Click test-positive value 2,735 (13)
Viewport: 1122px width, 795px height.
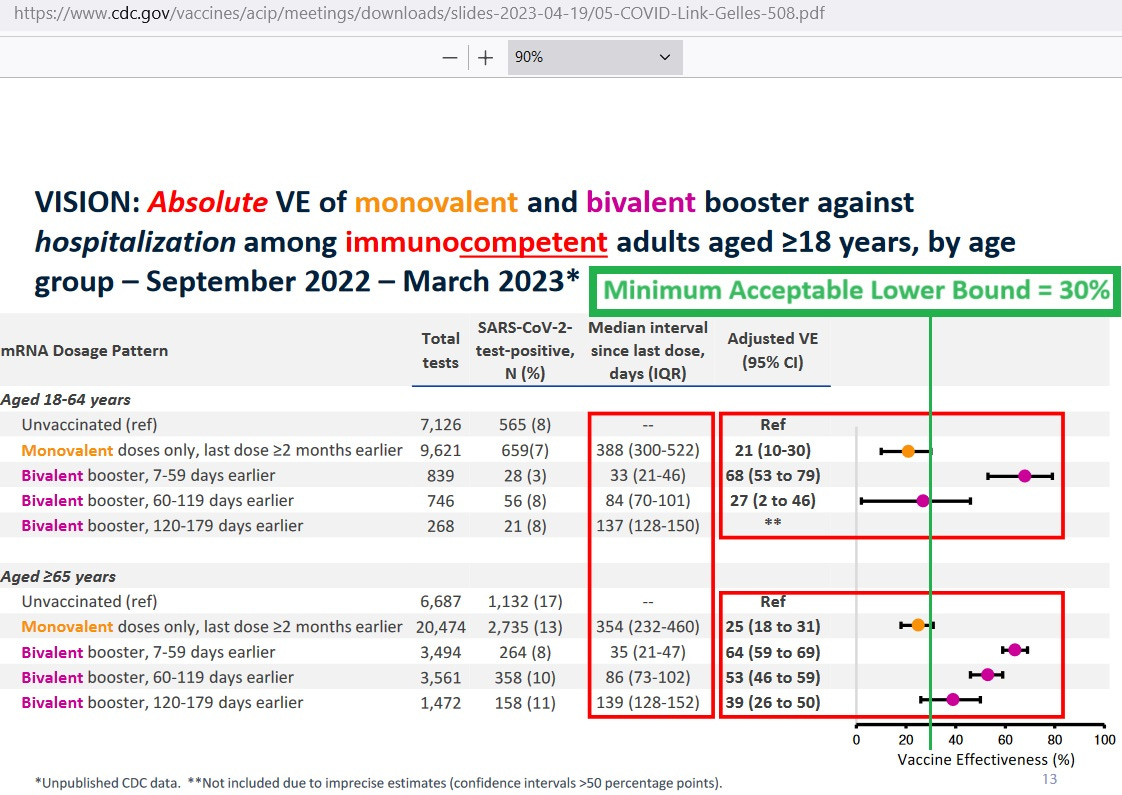525,627
